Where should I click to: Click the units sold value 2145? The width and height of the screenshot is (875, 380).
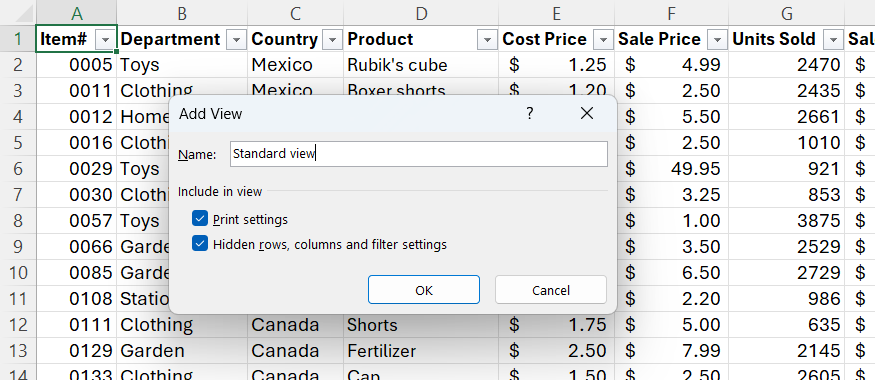point(787,350)
